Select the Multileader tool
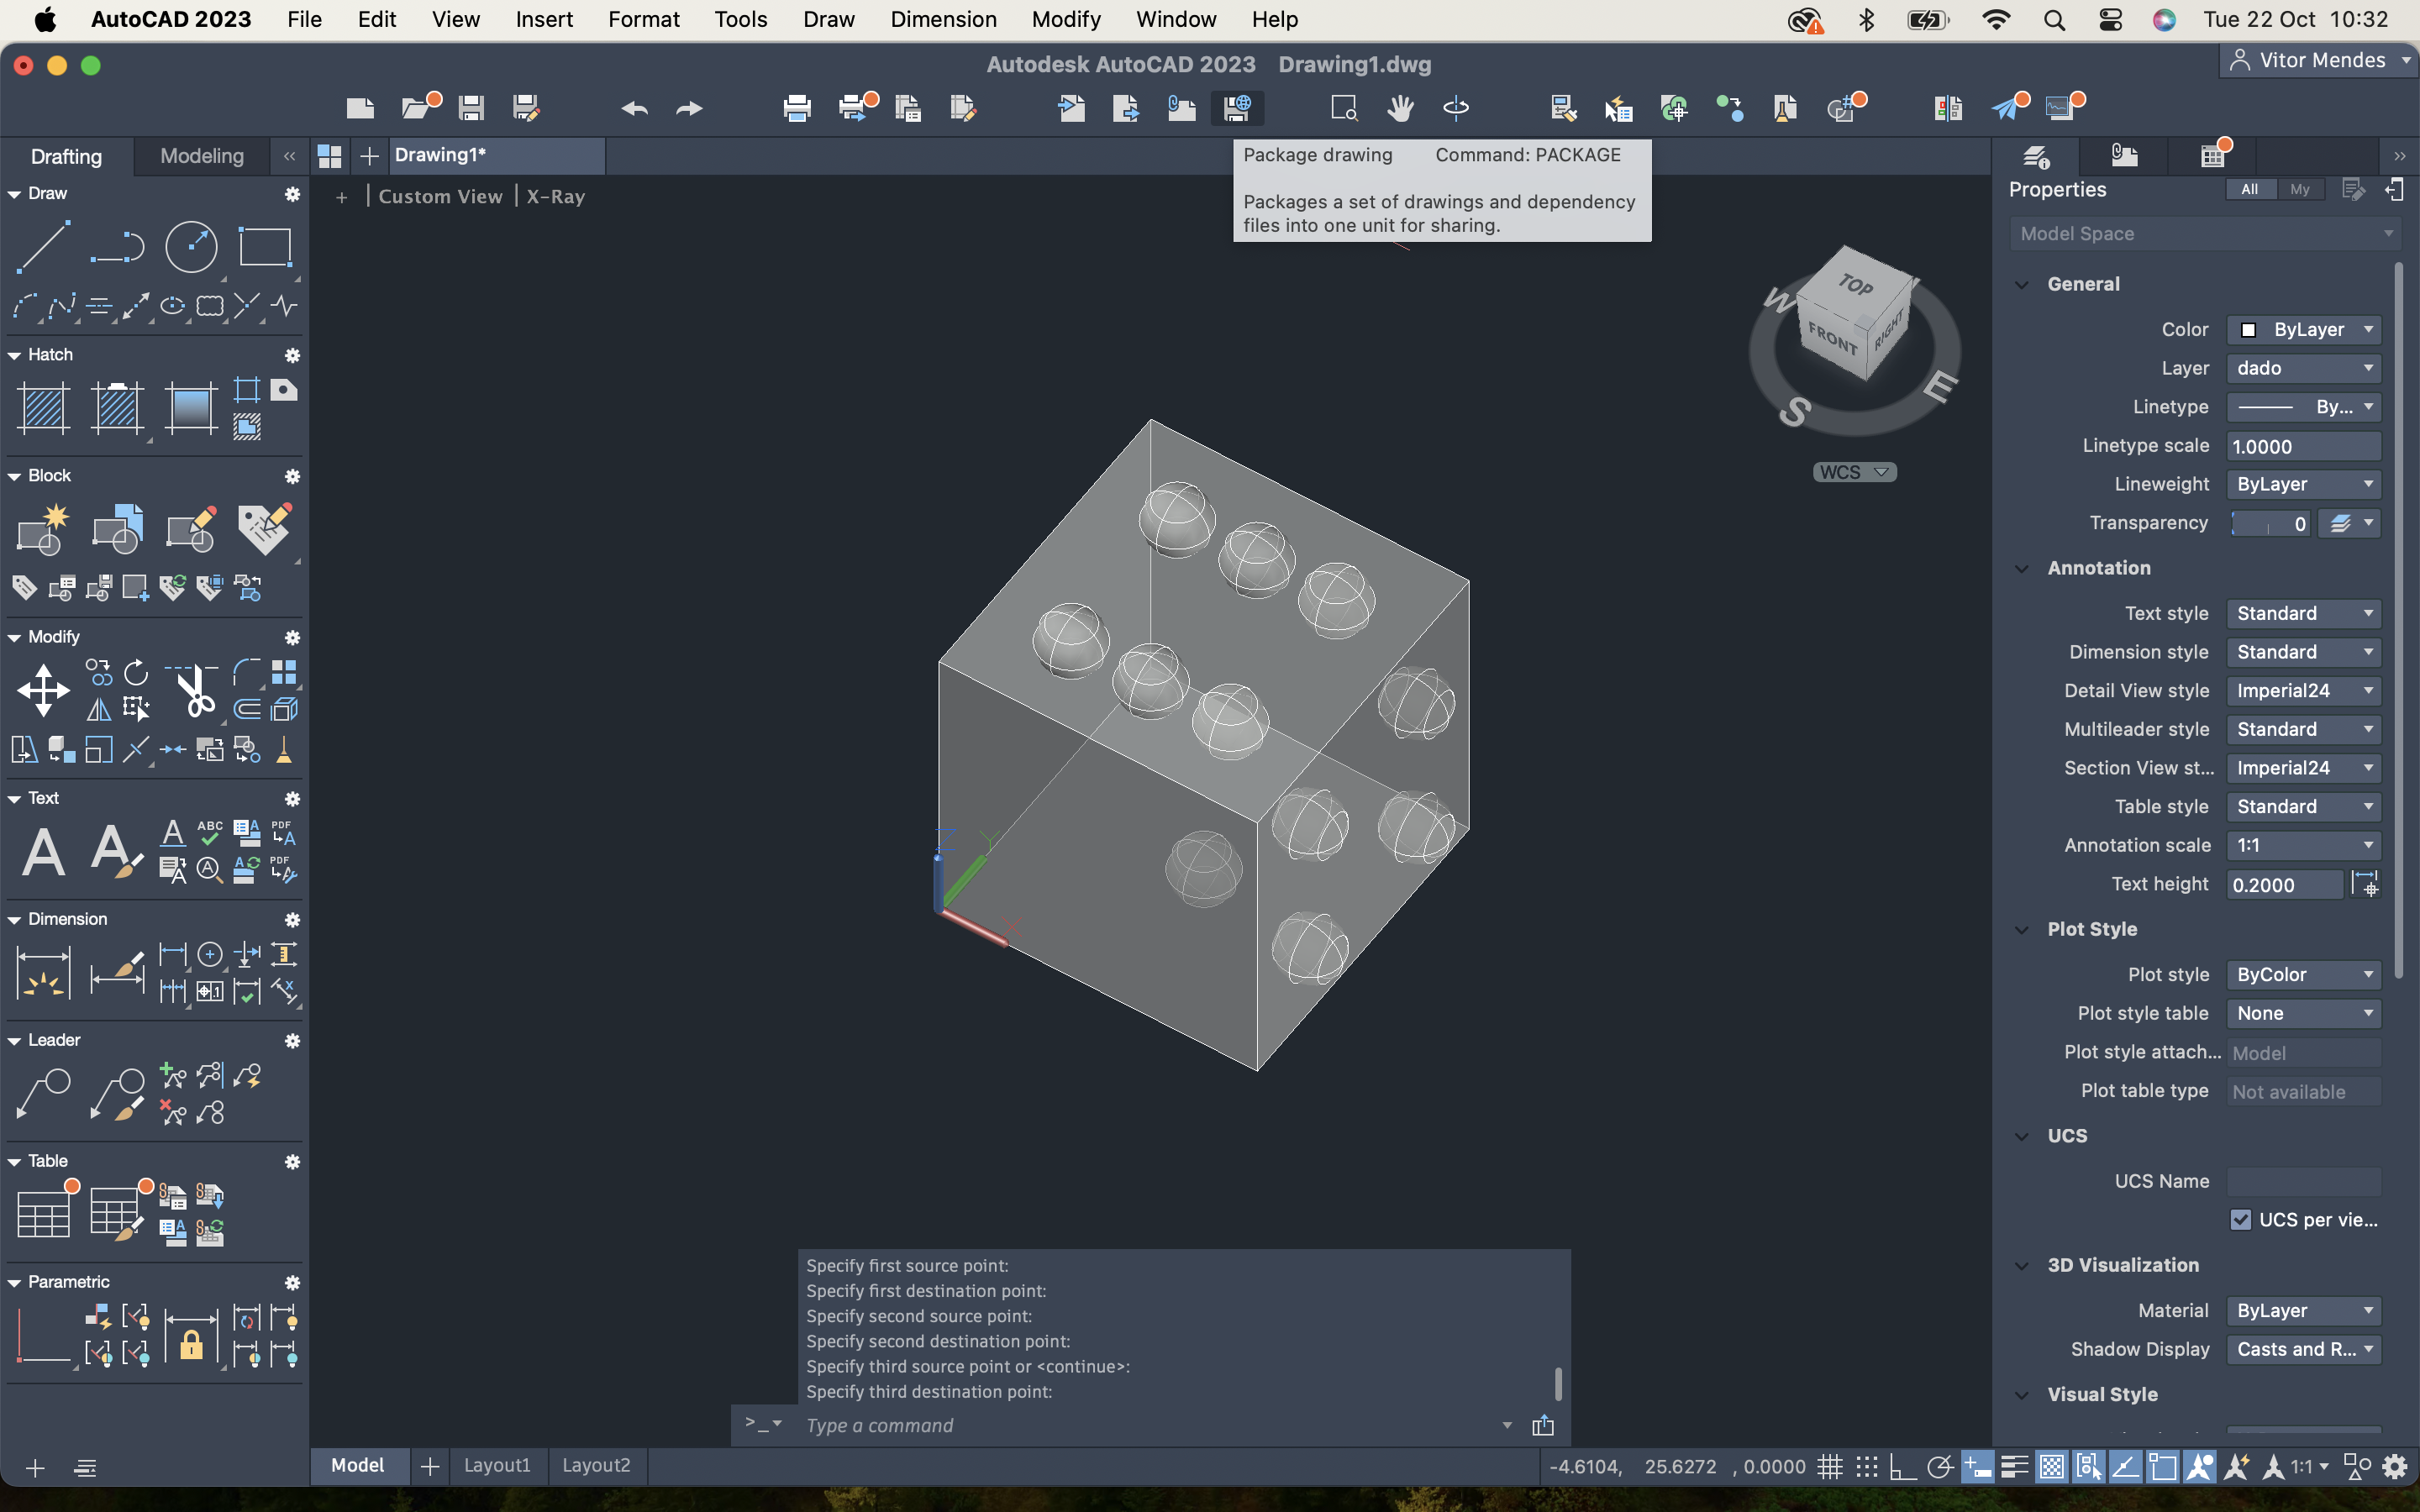This screenshot has height=1512, width=2420. pyautogui.click(x=43, y=1093)
